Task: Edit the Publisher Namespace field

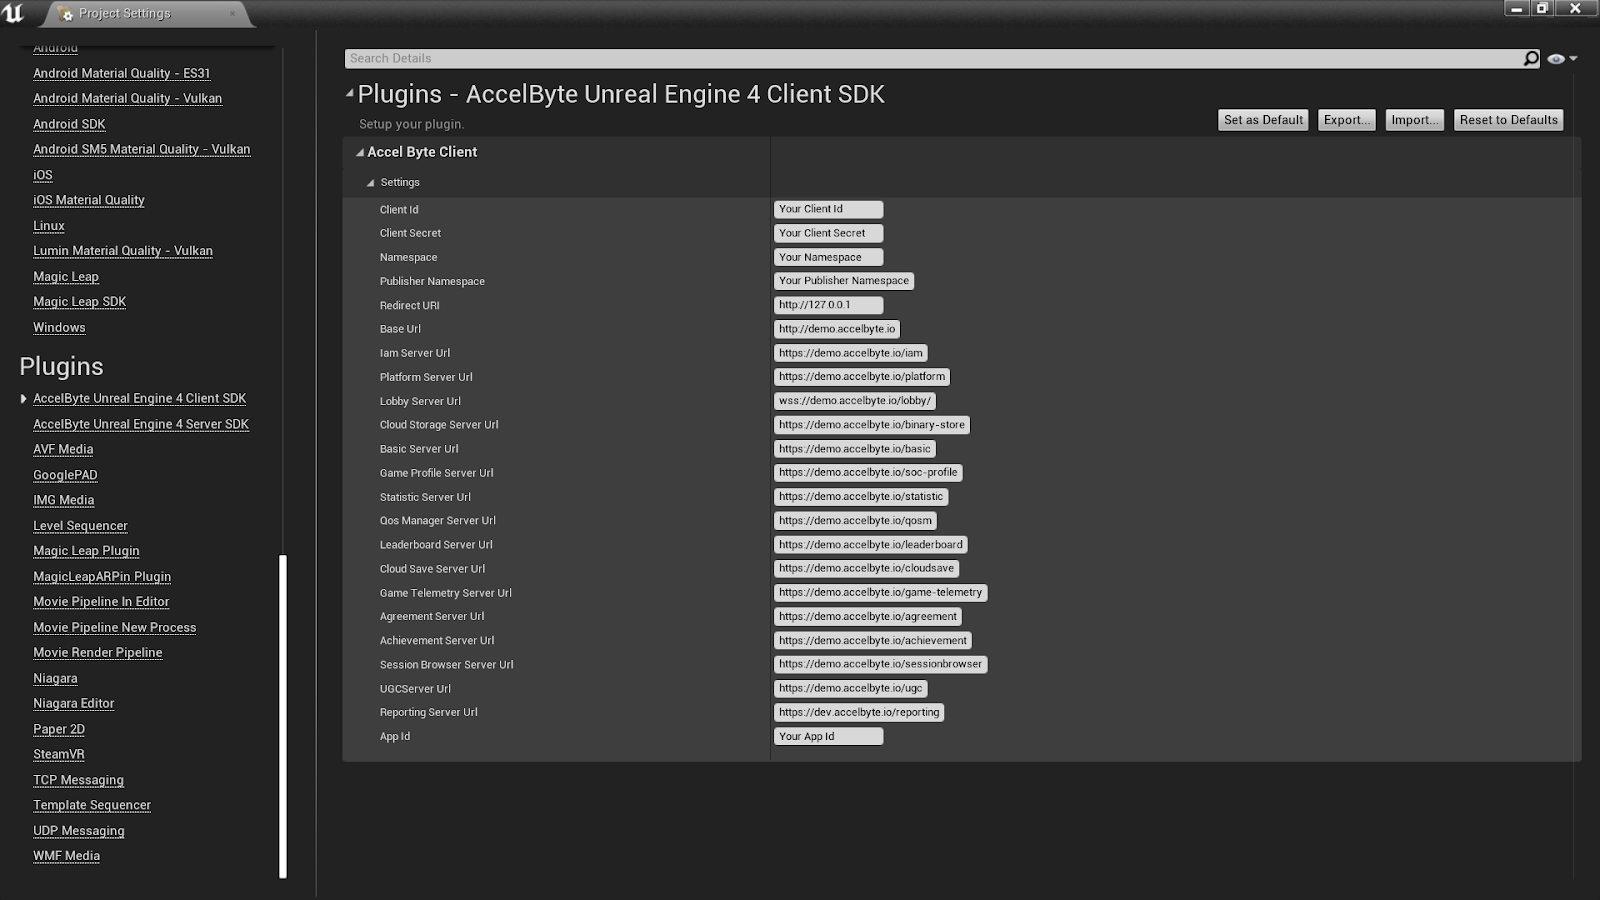Action: [x=844, y=281]
